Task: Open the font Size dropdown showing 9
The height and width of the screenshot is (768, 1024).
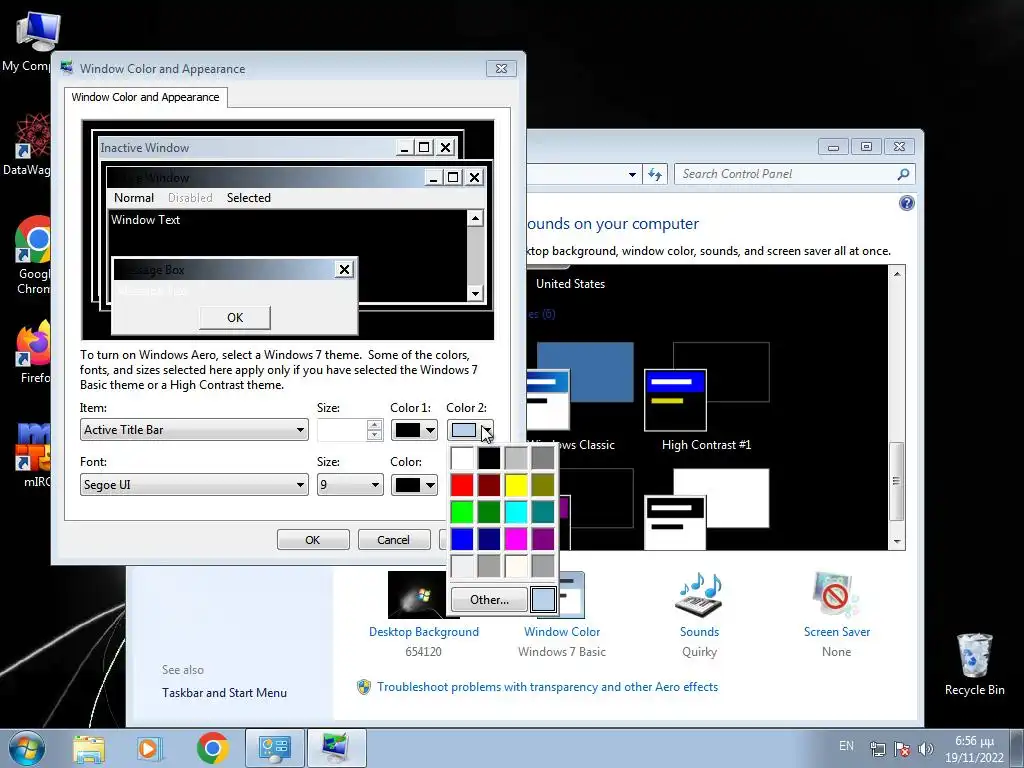Action: 350,485
